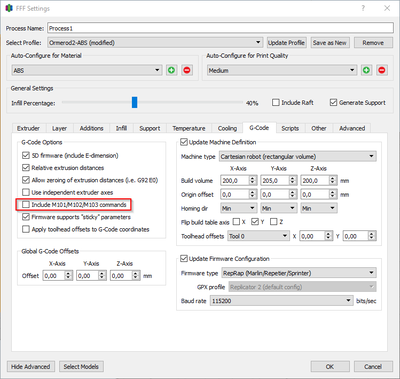Image resolution: width=400 pixels, height=379 pixels.
Task: Remove the Medium quality with red minus icon
Action: [x=382, y=70]
